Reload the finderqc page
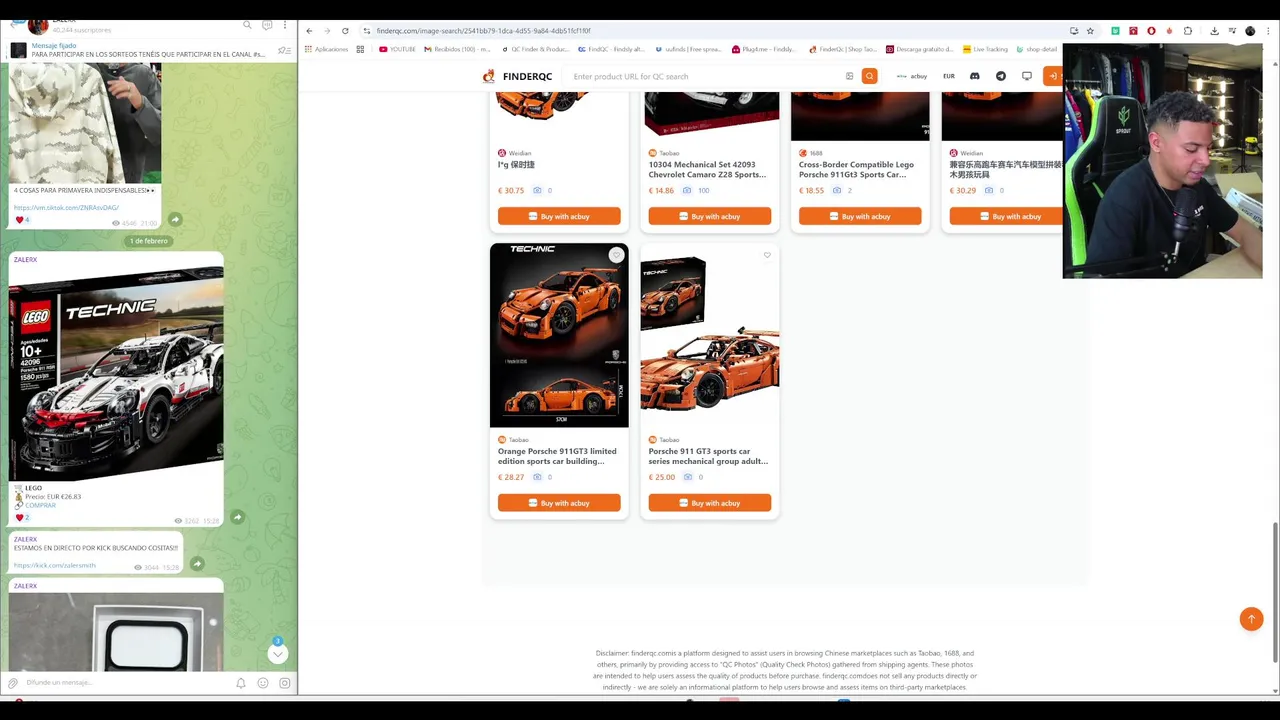The image size is (1280, 720). 345,31
